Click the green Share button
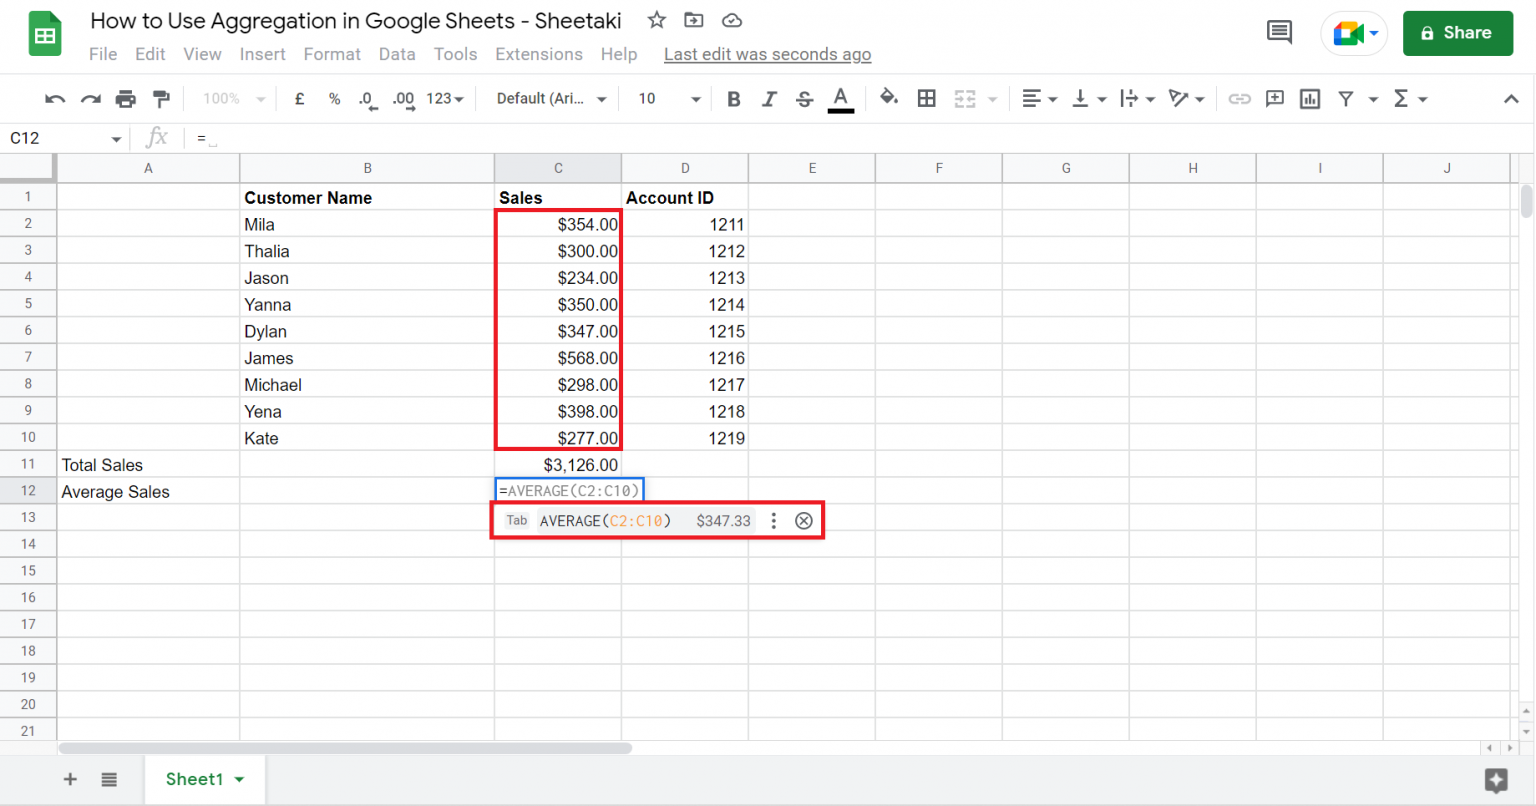The image size is (1536, 806). (1457, 32)
